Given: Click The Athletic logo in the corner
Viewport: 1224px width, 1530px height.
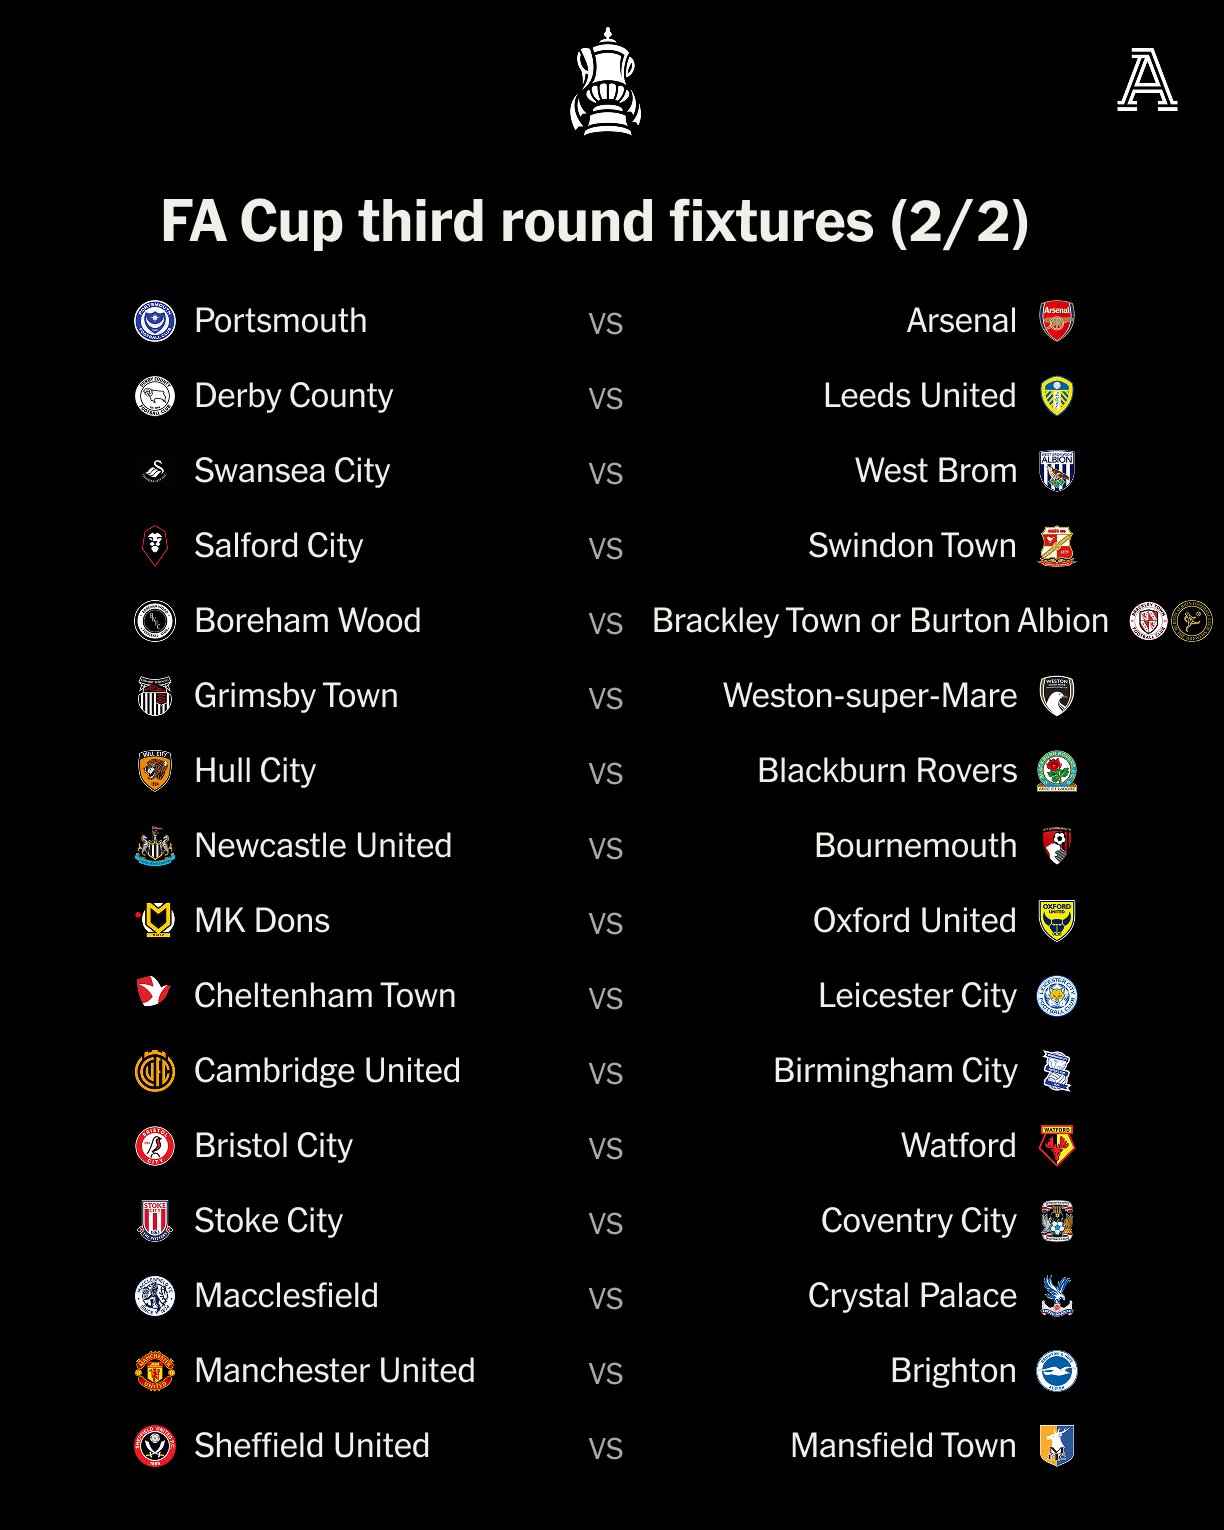Looking at the screenshot, I should click(1146, 82).
